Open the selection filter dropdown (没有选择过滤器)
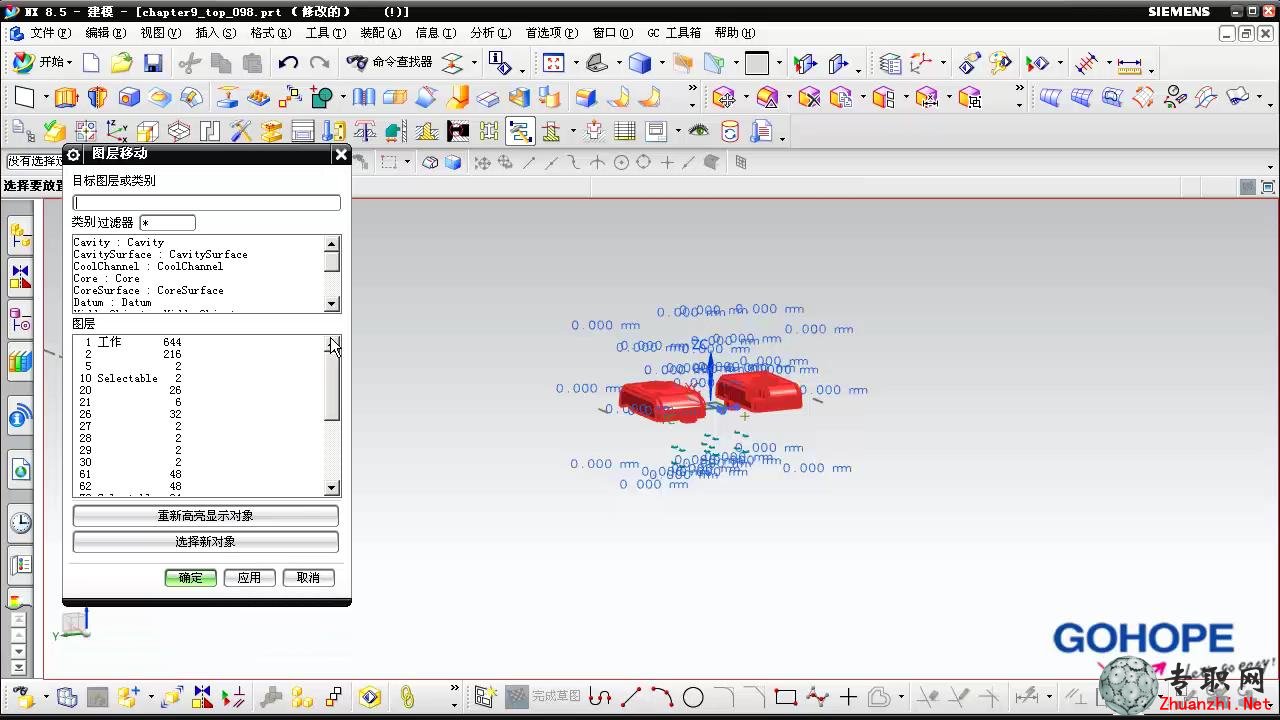The image size is (1280, 720). [x=35, y=161]
